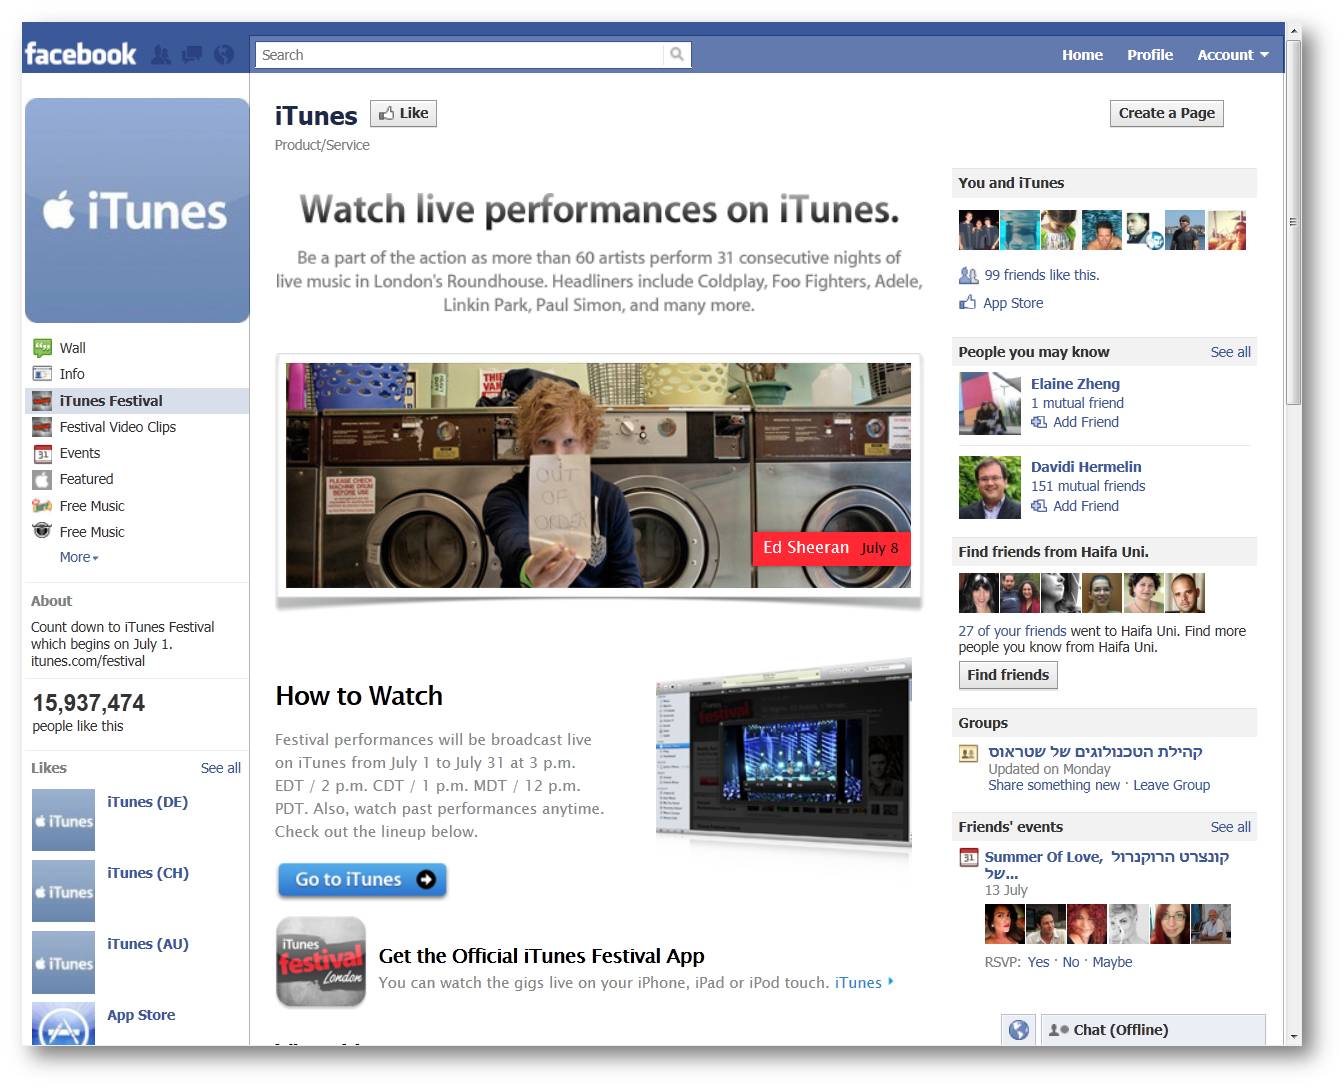
Task: Click the search magnifier button
Action: point(677,55)
